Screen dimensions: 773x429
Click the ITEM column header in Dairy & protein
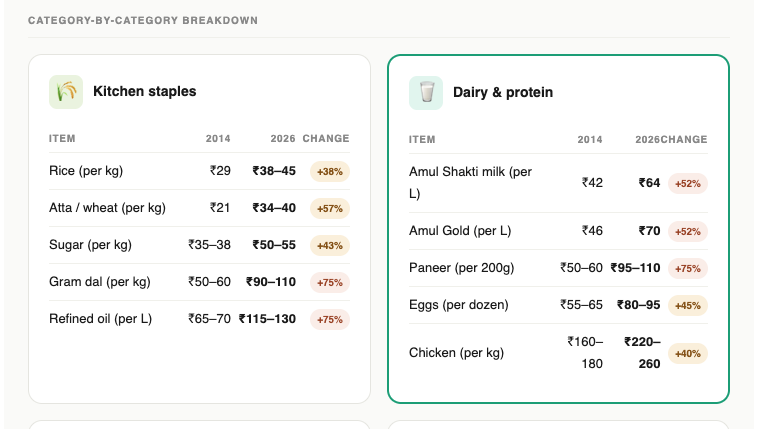click(x=422, y=140)
